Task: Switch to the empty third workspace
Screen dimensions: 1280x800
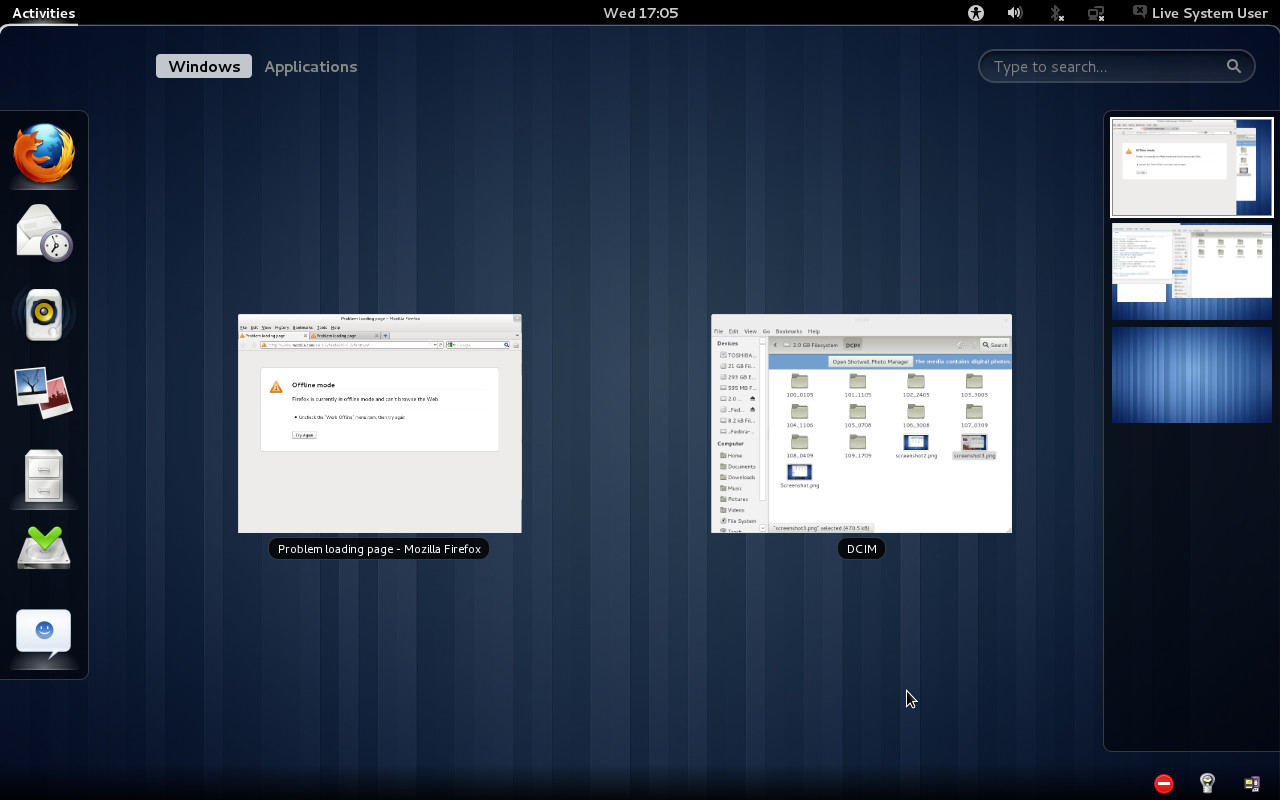Action: click(1192, 375)
